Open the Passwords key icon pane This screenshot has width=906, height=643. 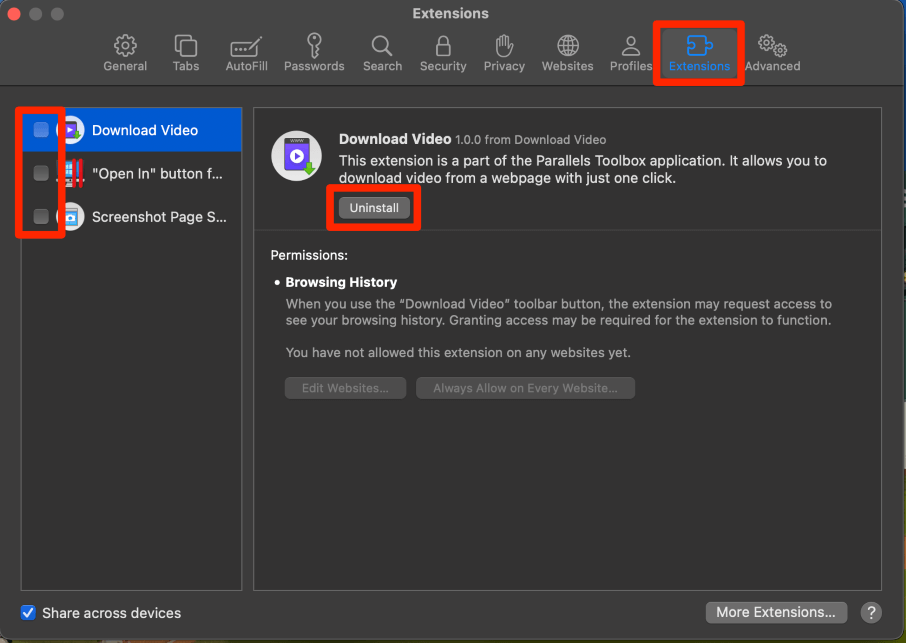point(314,53)
